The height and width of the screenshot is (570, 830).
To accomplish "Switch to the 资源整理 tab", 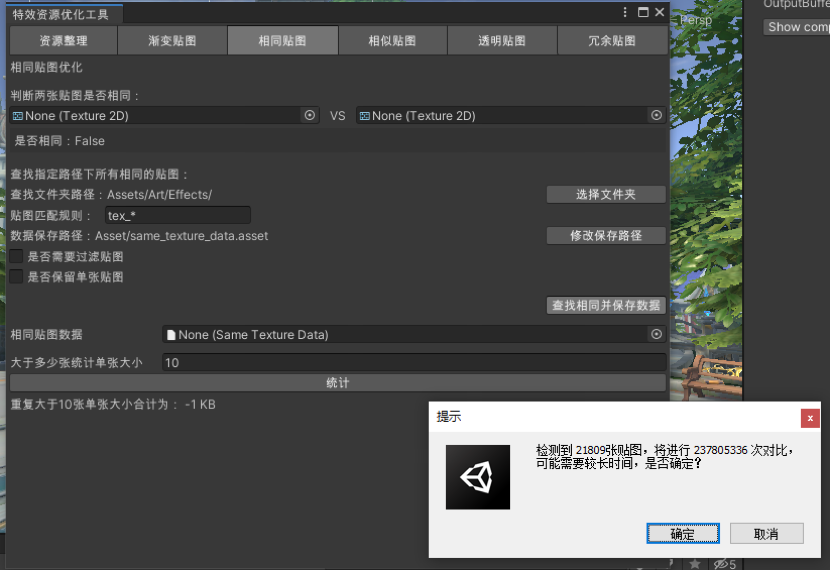I will pyautogui.click(x=64, y=41).
